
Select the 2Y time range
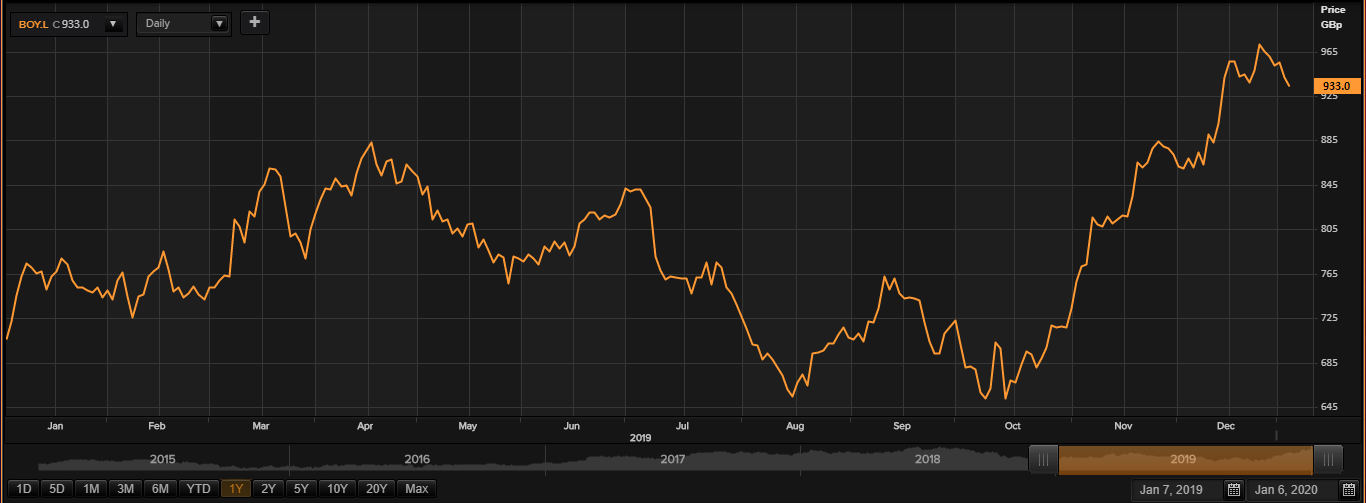tap(268, 489)
